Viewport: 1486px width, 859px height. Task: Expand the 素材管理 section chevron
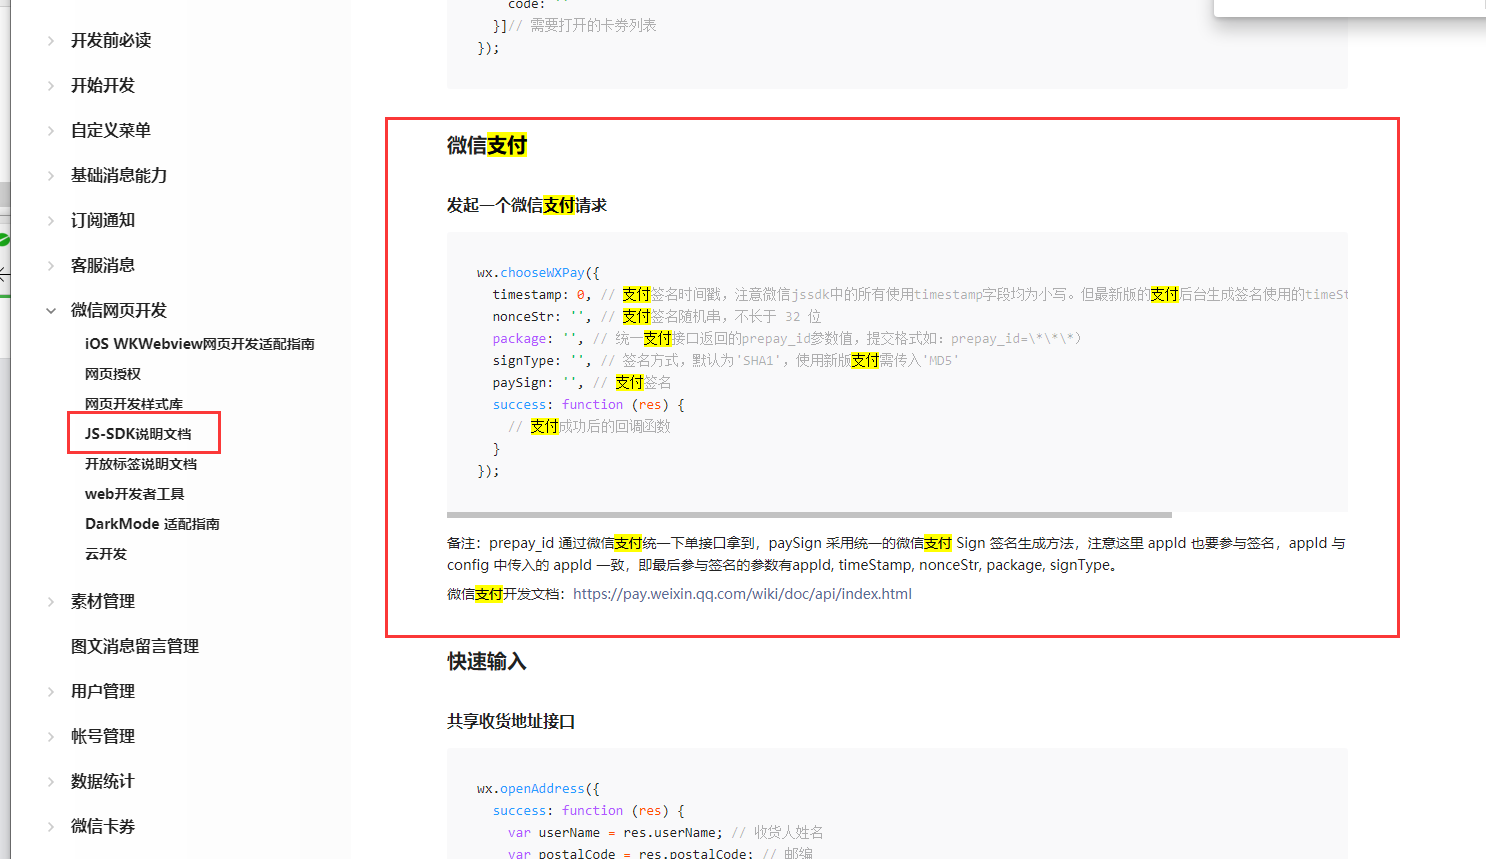(x=51, y=602)
